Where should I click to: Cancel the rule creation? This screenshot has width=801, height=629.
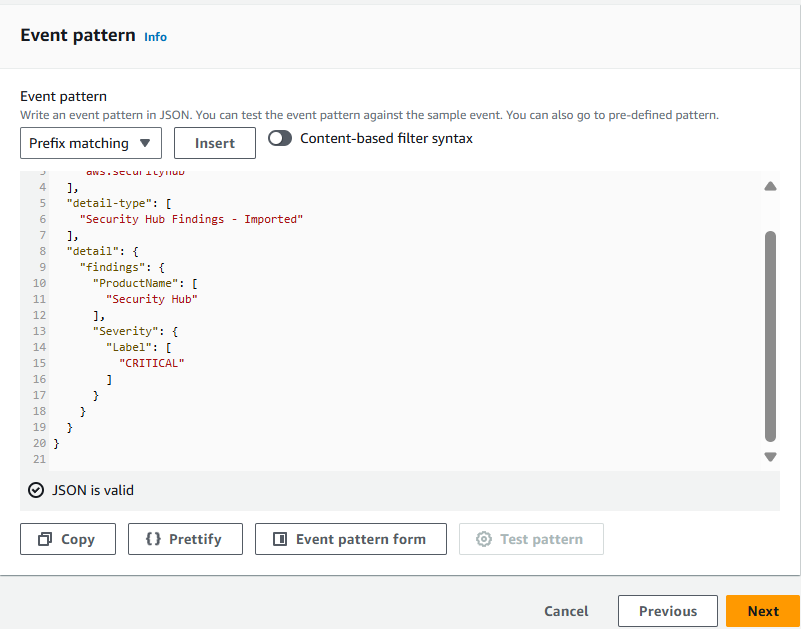566,611
